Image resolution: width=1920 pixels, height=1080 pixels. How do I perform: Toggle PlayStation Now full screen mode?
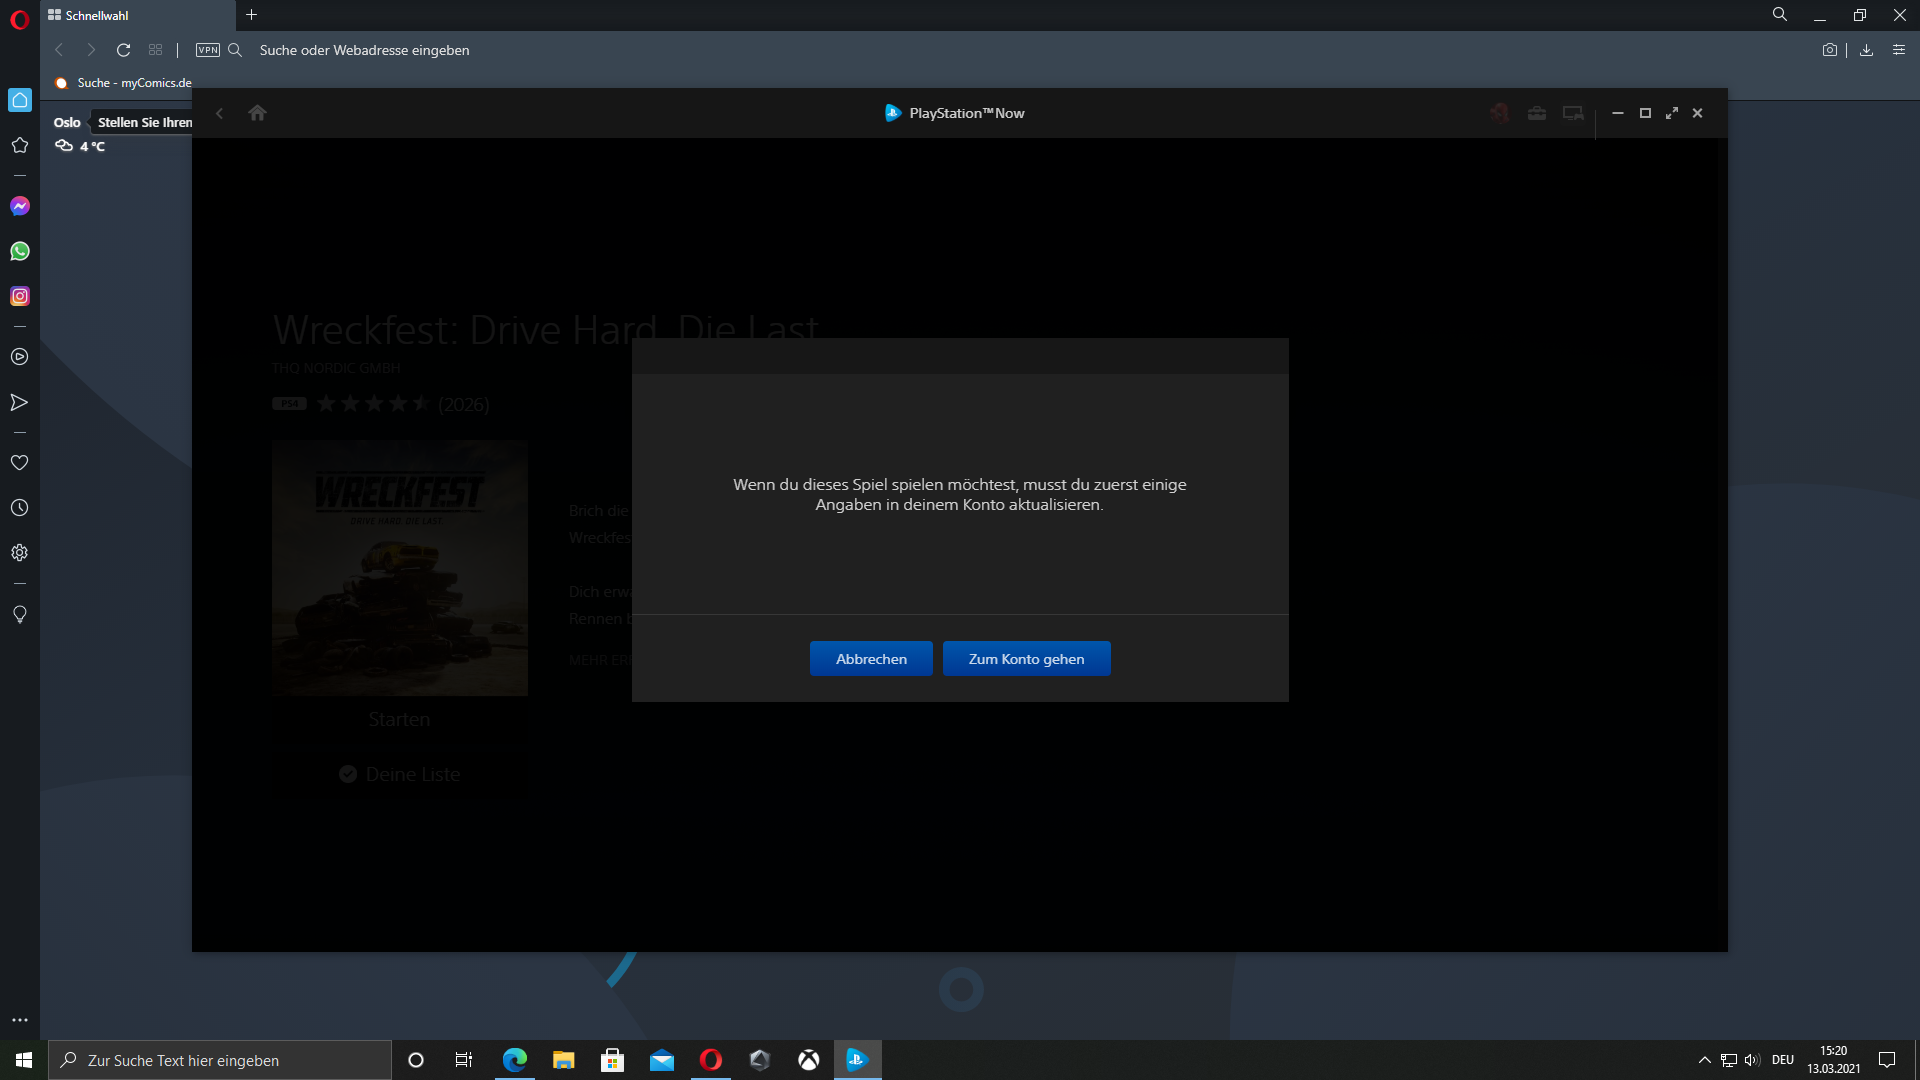coord(1671,113)
